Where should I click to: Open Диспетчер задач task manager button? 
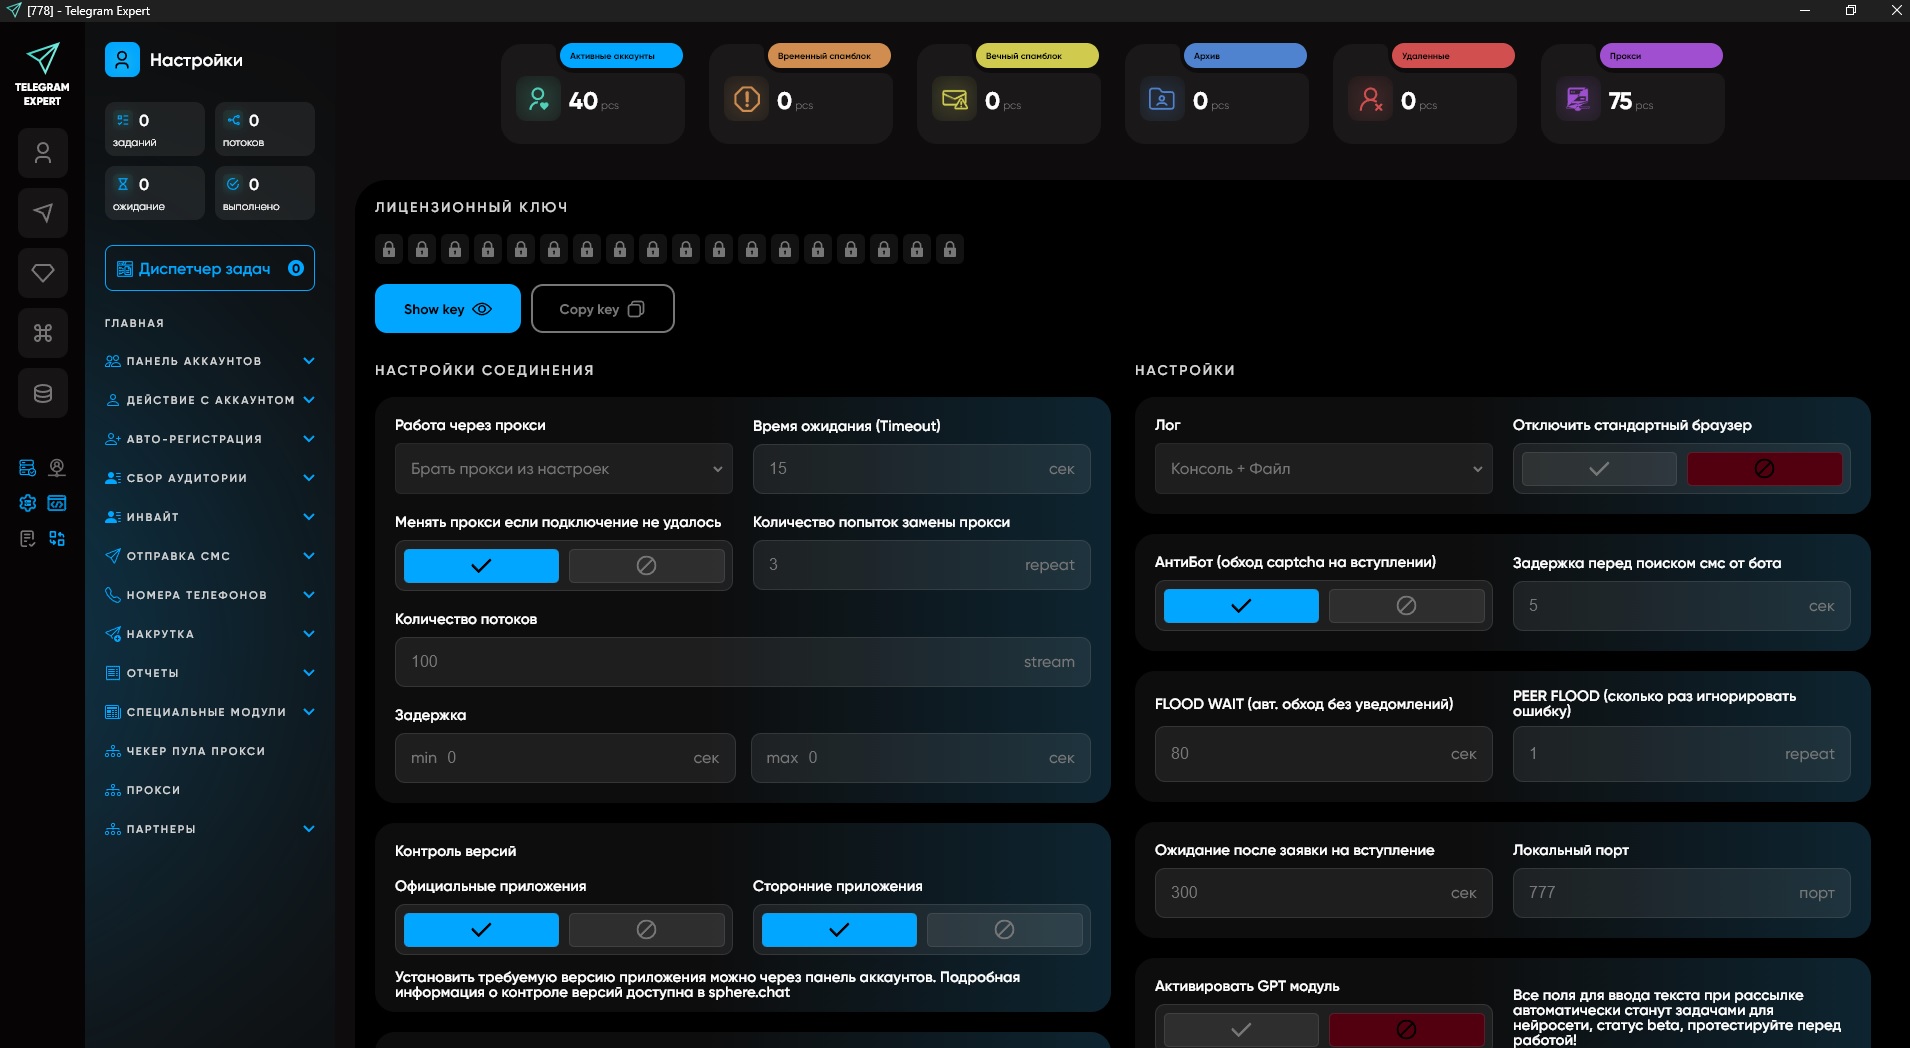click(210, 268)
